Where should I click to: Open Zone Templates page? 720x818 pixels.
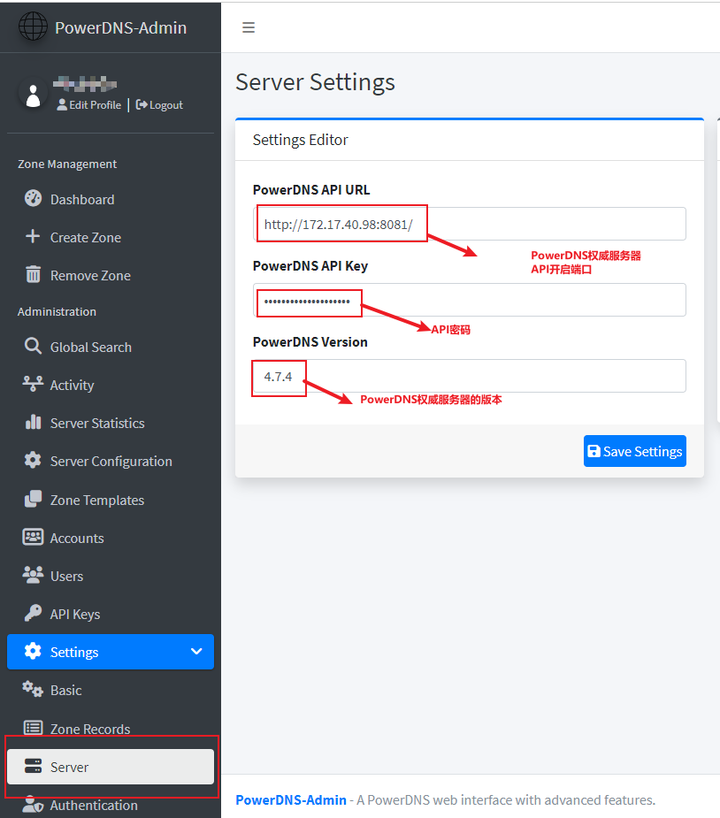coord(110,500)
